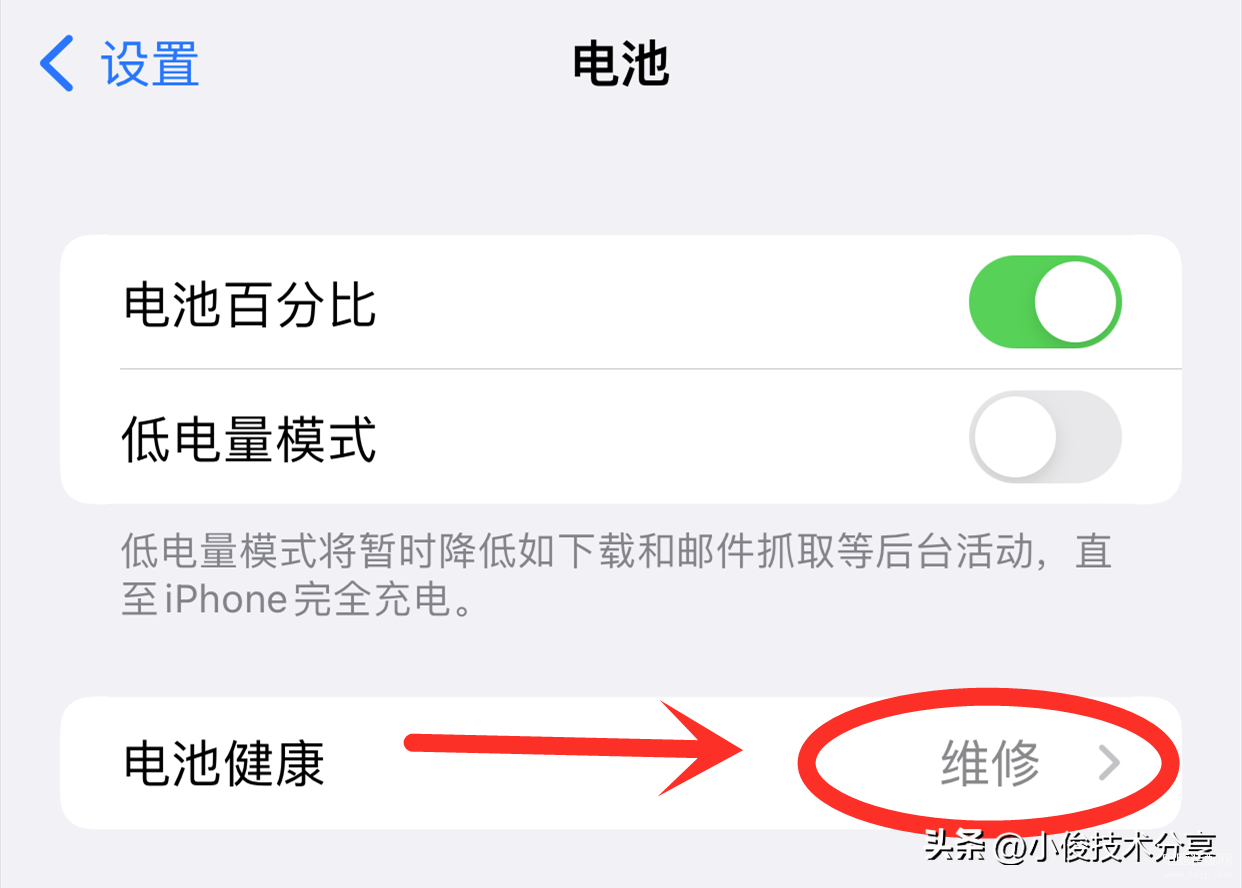Go back via the 设置 label

(150, 64)
